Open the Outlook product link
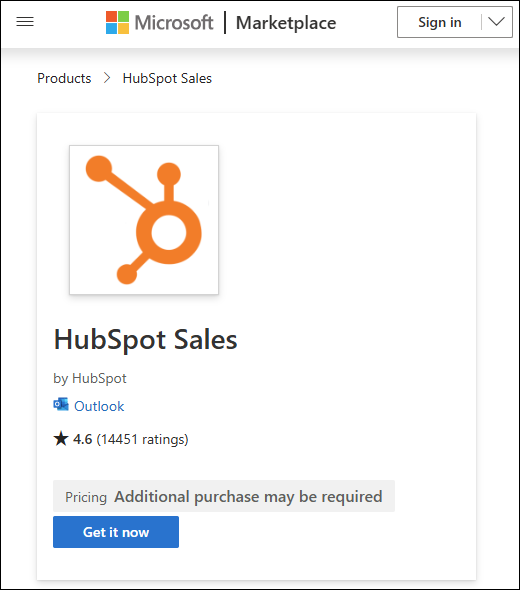Image resolution: width=520 pixels, height=590 pixels. pos(99,406)
